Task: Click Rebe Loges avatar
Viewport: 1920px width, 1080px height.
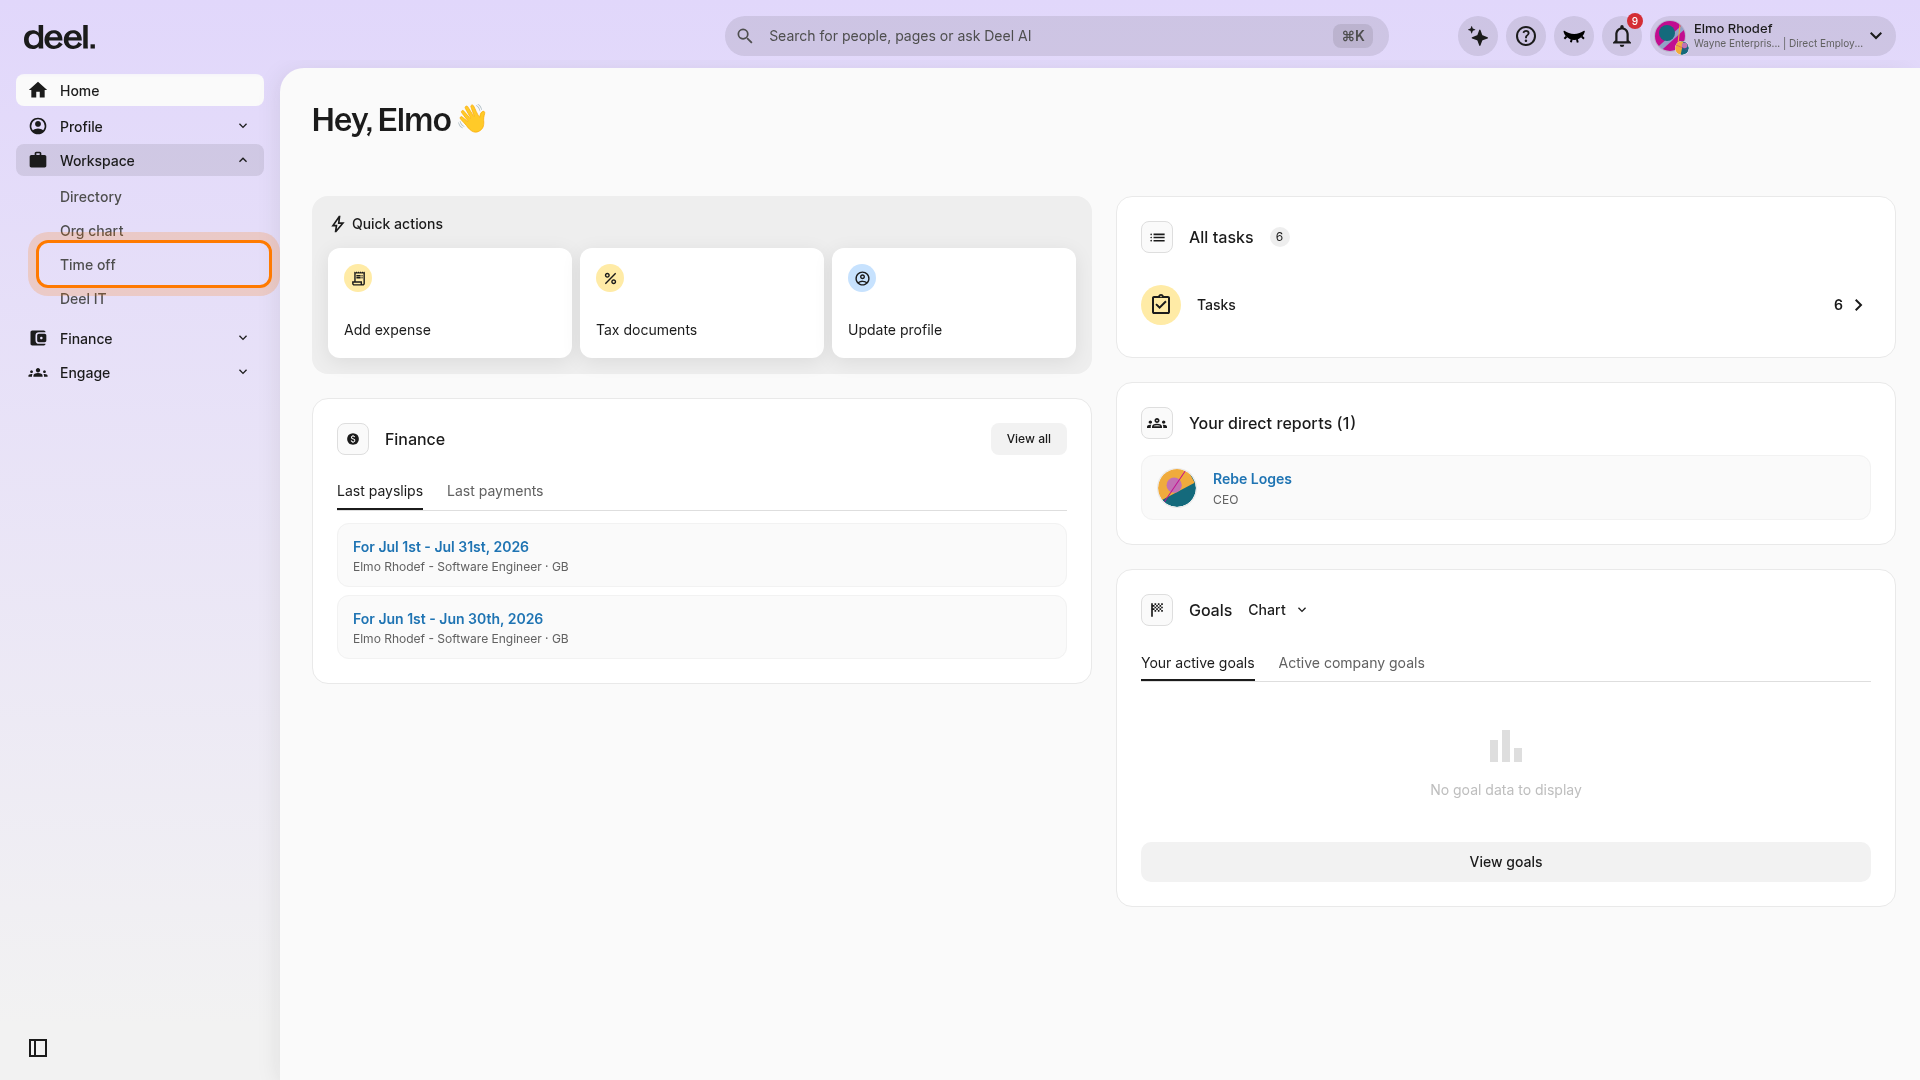Action: pos(1177,488)
